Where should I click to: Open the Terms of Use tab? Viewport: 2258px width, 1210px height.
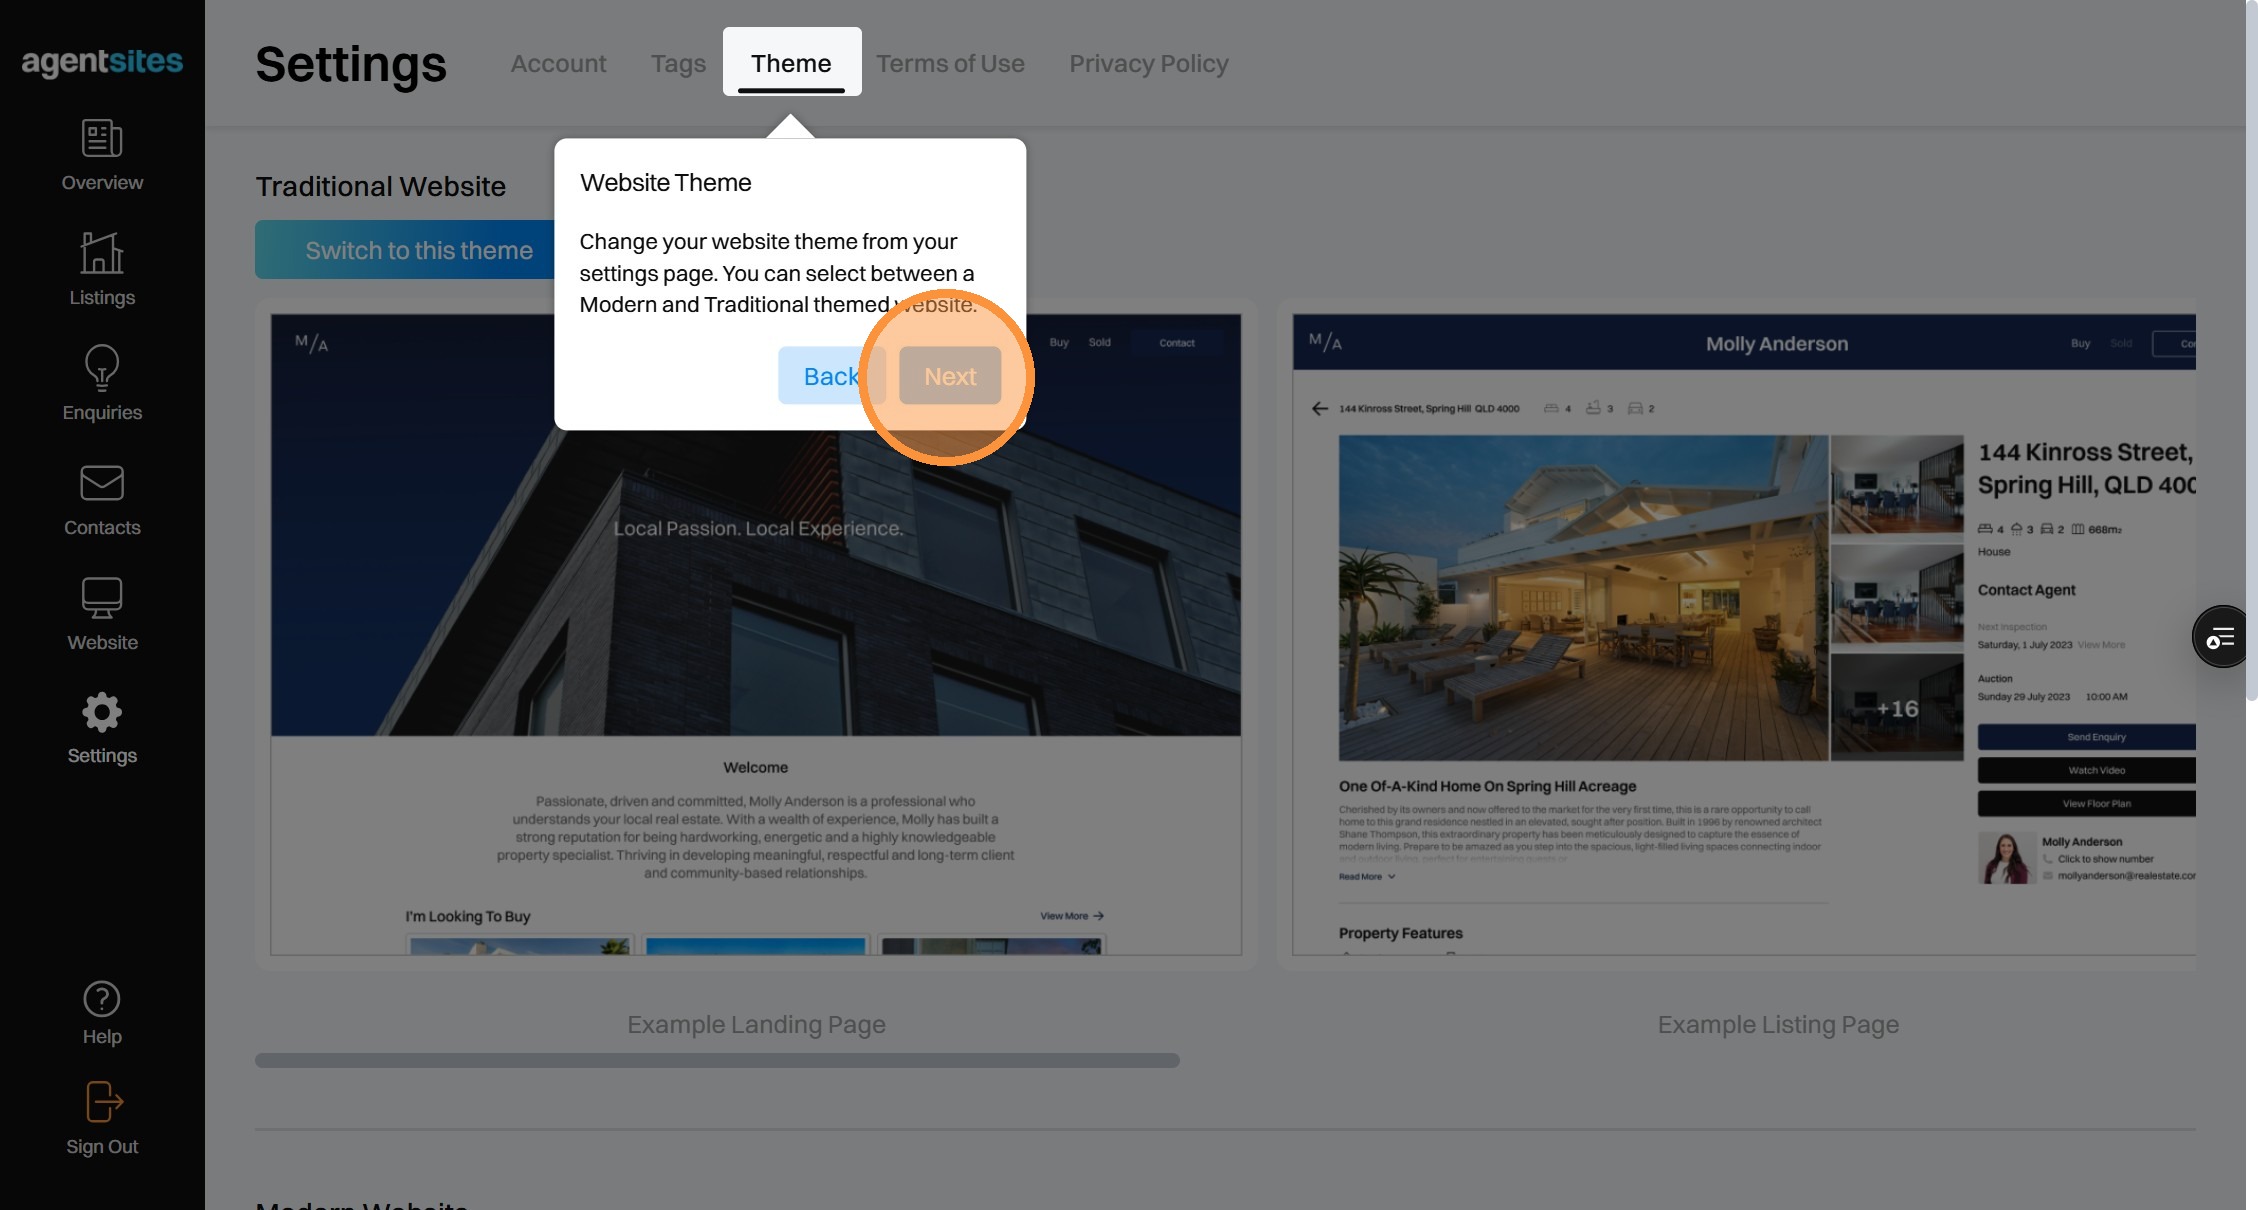tap(950, 63)
